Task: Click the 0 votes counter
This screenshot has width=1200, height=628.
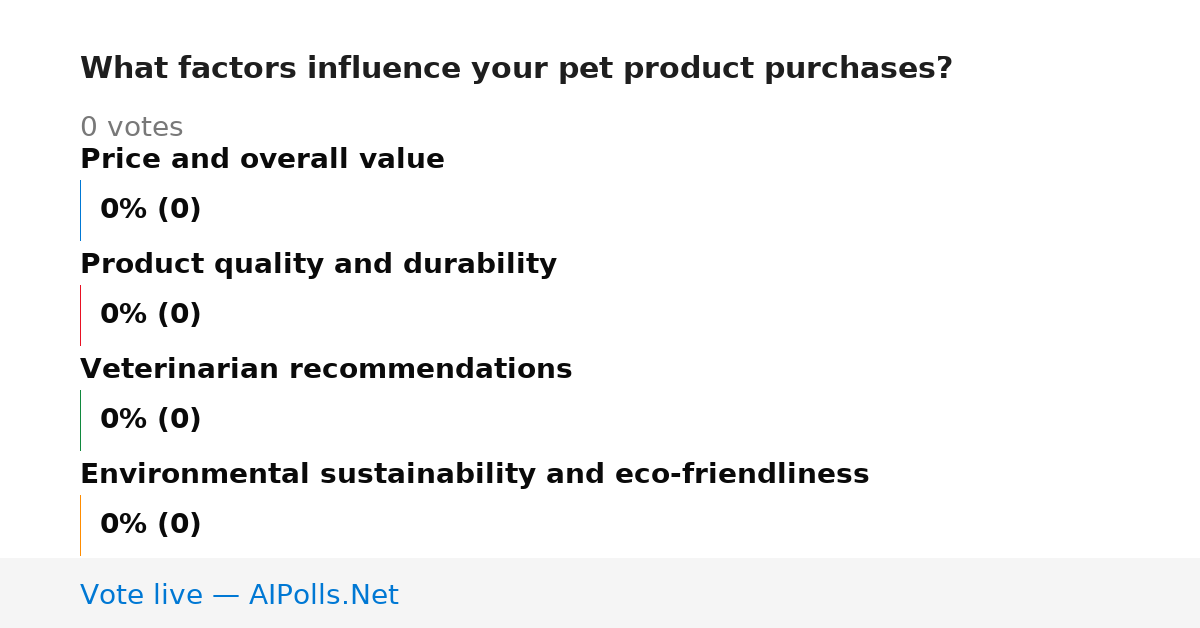Action: tap(131, 127)
